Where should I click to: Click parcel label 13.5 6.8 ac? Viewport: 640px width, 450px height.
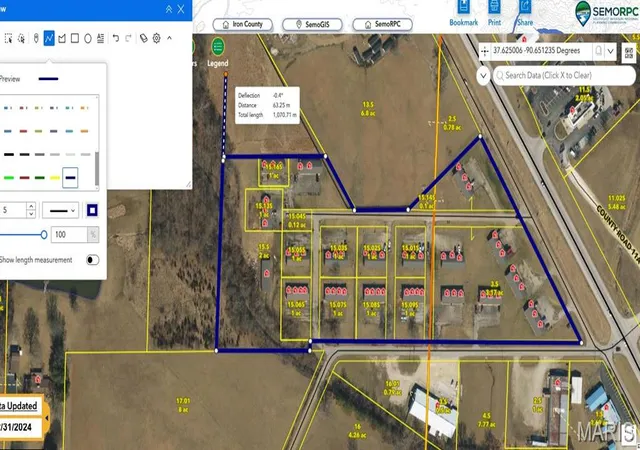(x=368, y=109)
